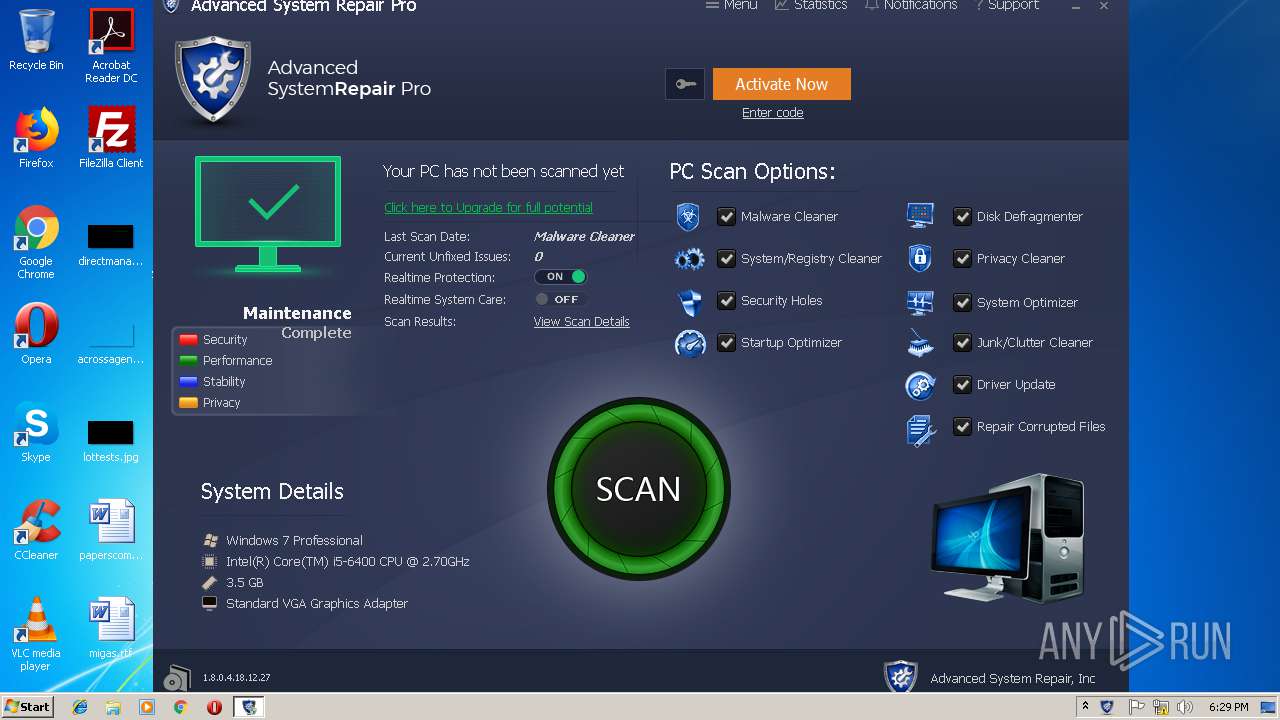Uncheck the Security Holes checkbox
The image size is (1280, 720).
click(726, 300)
